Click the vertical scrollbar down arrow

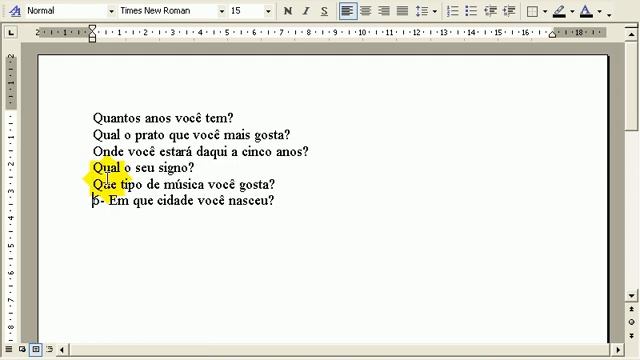(631, 296)
